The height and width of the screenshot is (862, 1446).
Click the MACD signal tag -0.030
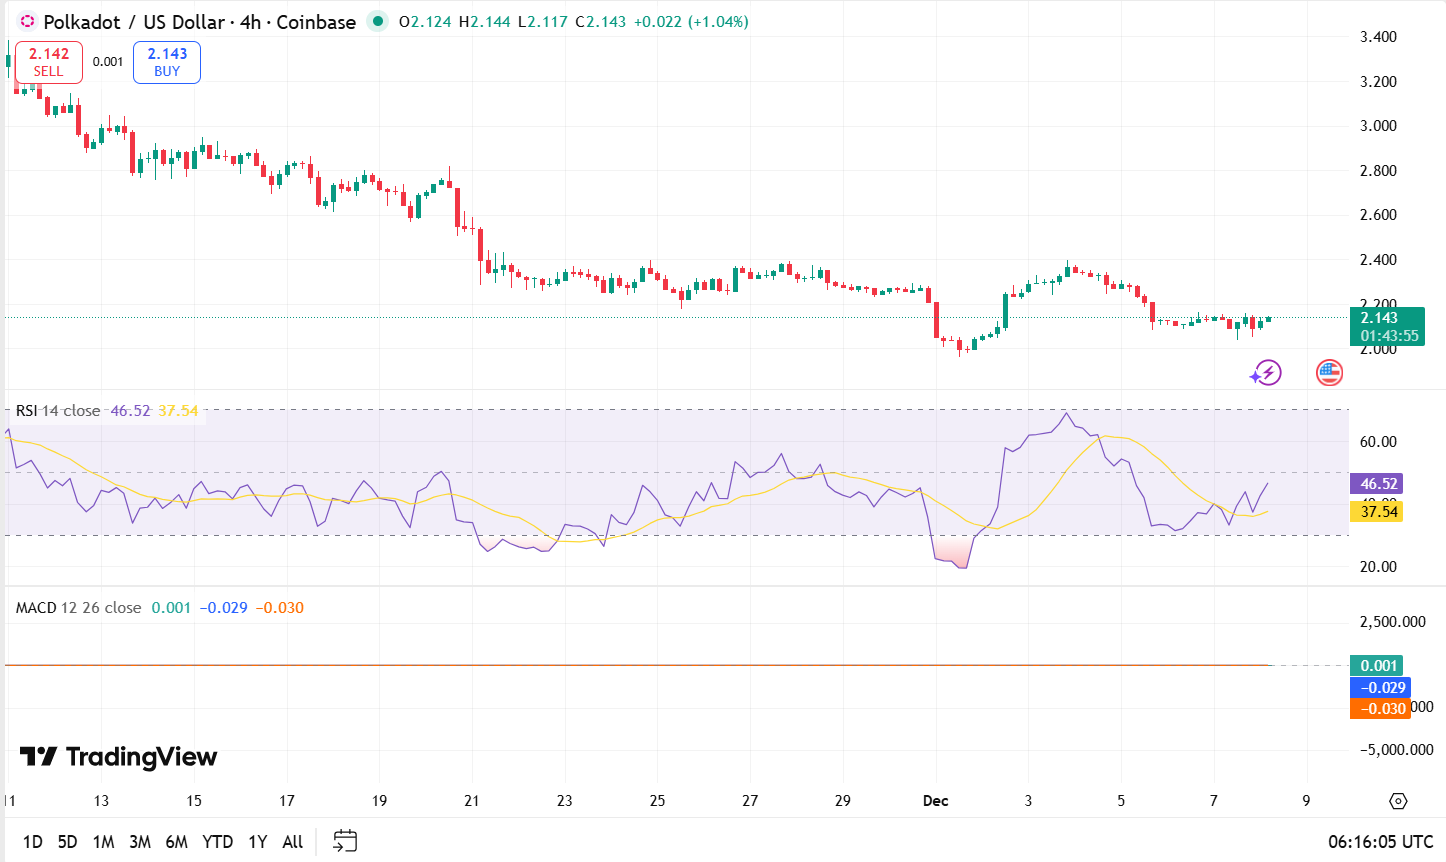pos(1381,709)
